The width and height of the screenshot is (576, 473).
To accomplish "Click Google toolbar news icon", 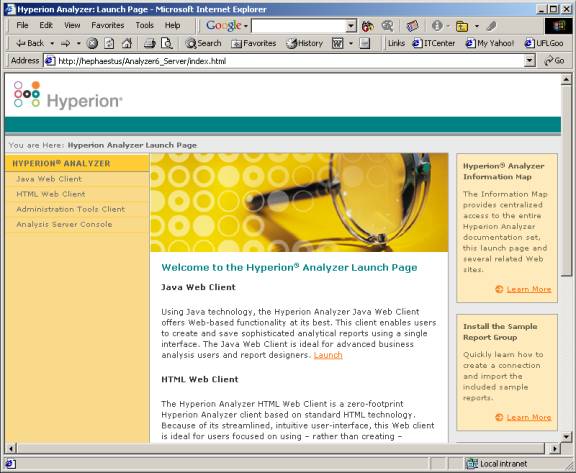I will pyautogui.click(x=412, y=26).
